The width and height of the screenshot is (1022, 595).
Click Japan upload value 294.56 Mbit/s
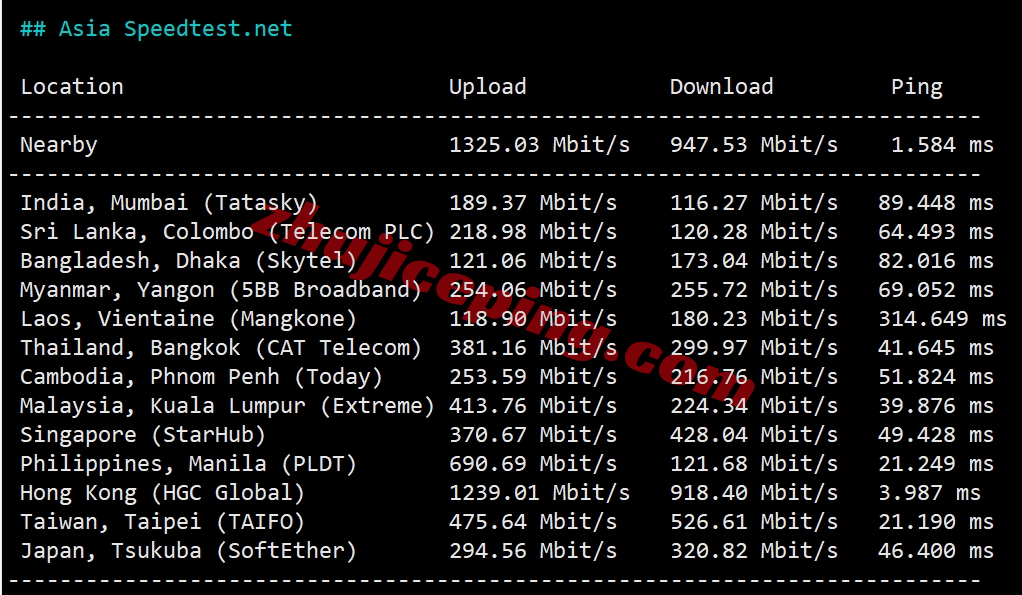click(x=533, y=551)
